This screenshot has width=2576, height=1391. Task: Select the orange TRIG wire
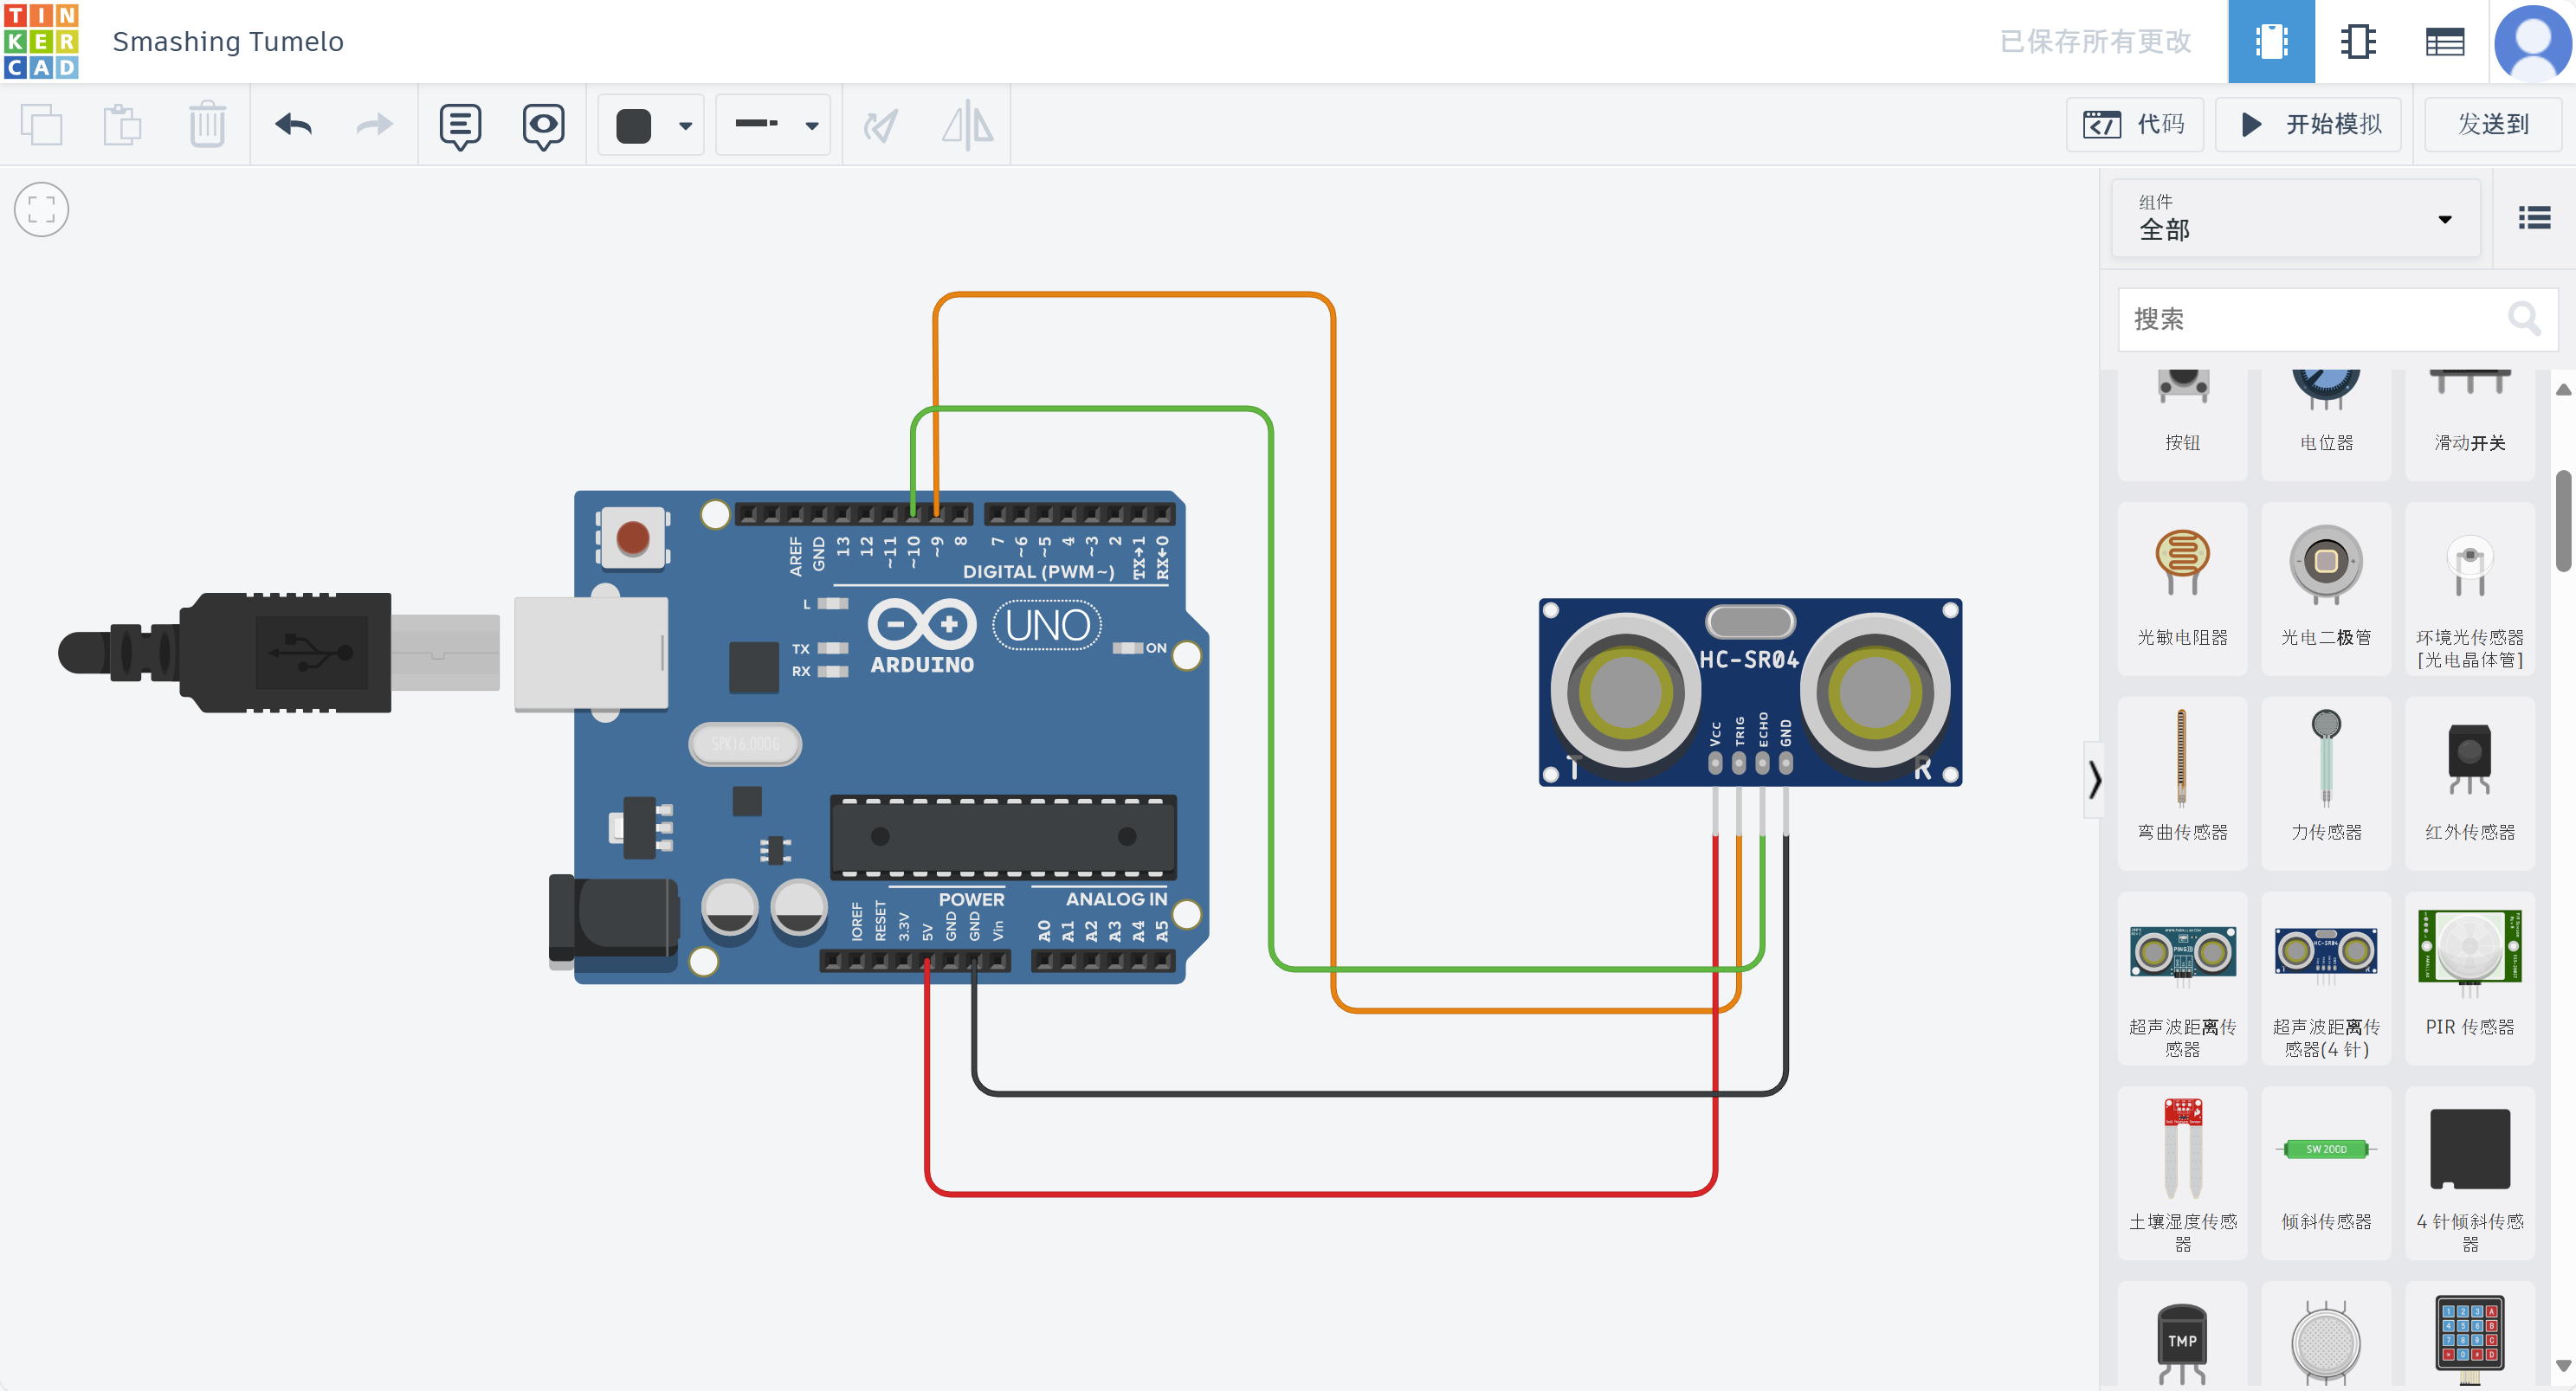(x=1333, y=650)
